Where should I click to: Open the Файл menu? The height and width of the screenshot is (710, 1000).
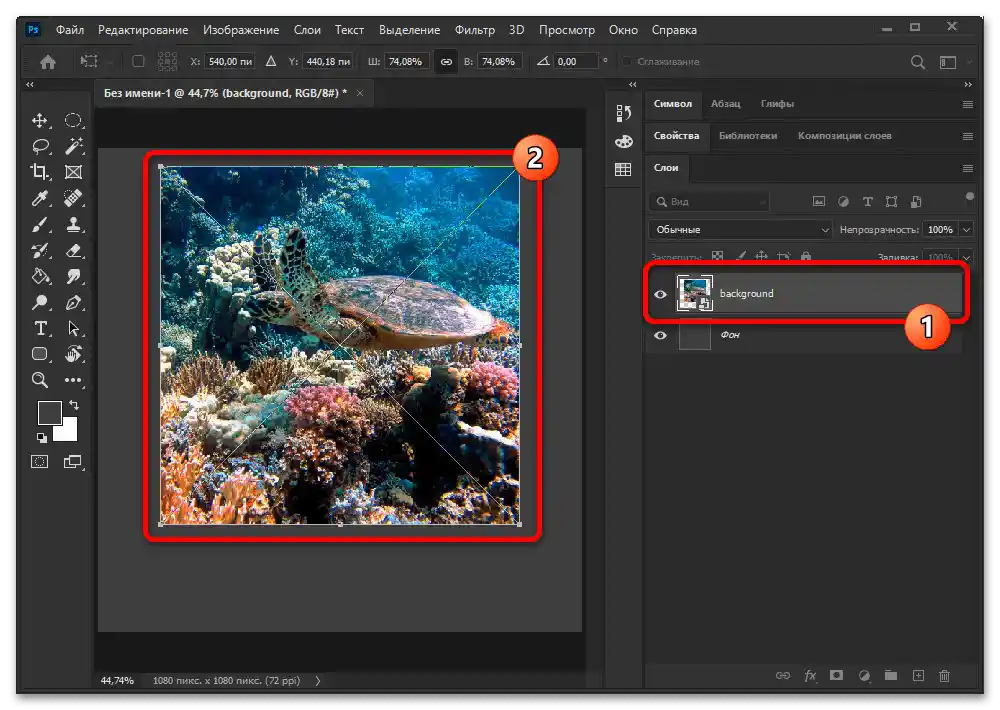coord(70,30)
